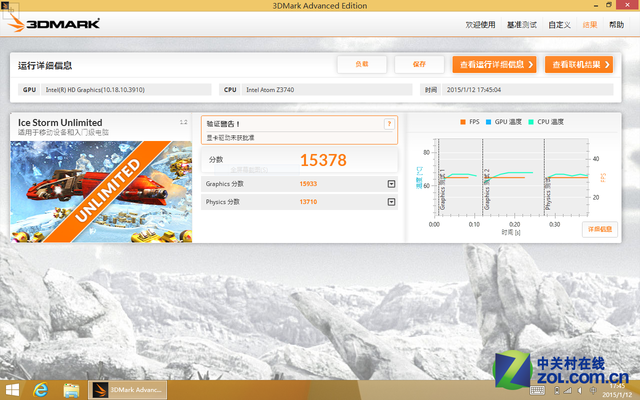Click the Physics test chart segment

pyautogui.click(x=566, y=177)
